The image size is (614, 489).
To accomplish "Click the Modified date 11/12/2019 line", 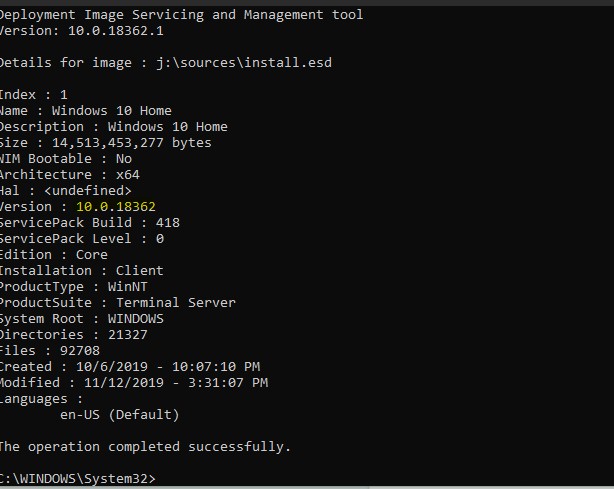I will 134,383.
